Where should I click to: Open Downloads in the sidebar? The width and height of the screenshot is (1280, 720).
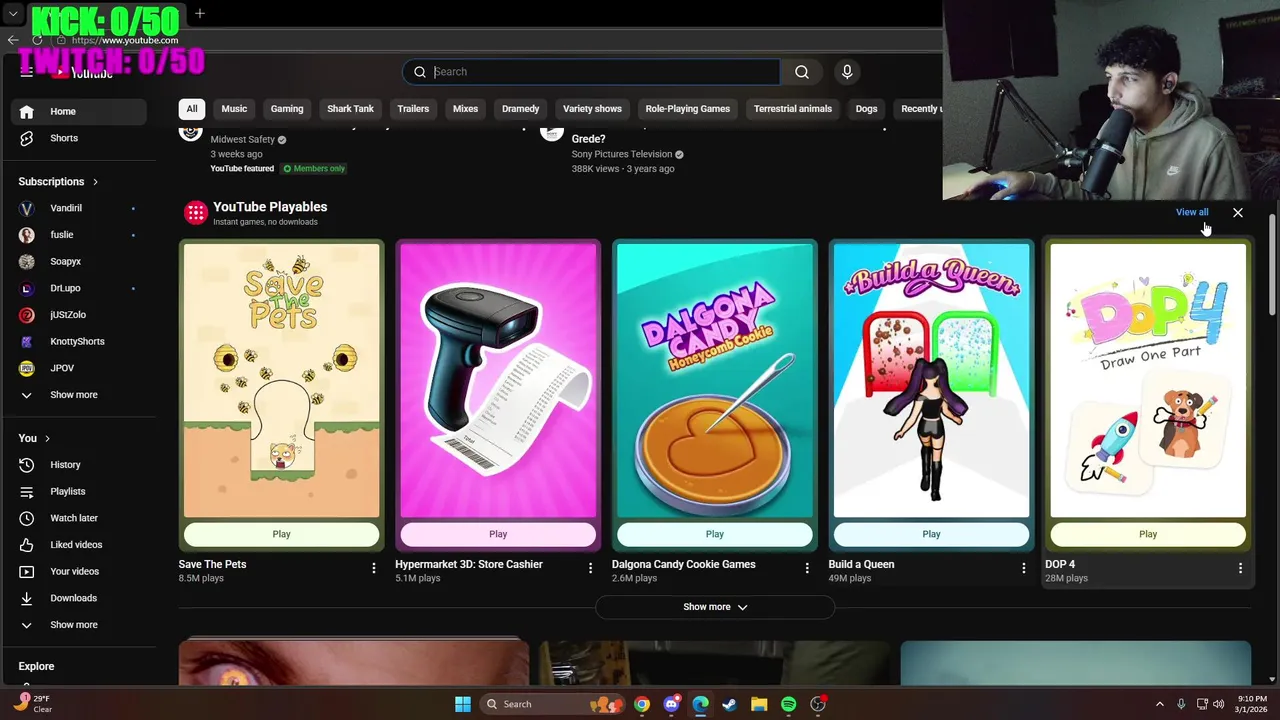[79, 598]
